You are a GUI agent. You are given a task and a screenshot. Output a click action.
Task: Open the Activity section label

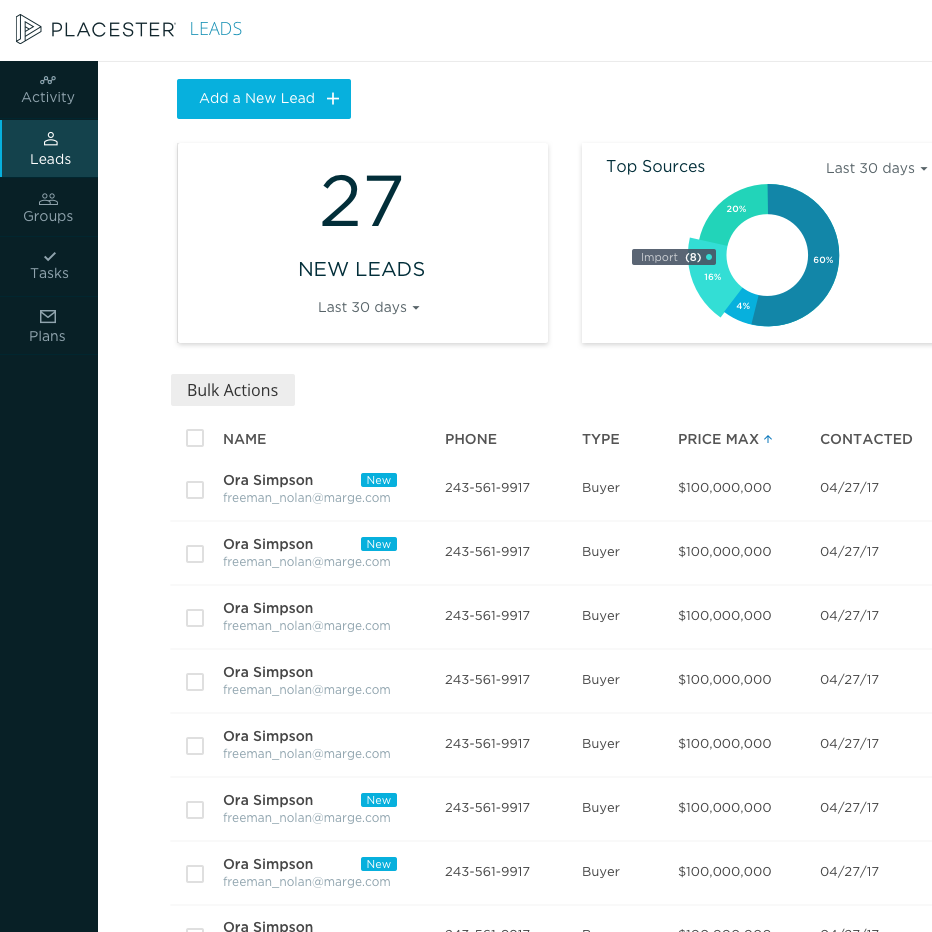(x=48, y=97)
